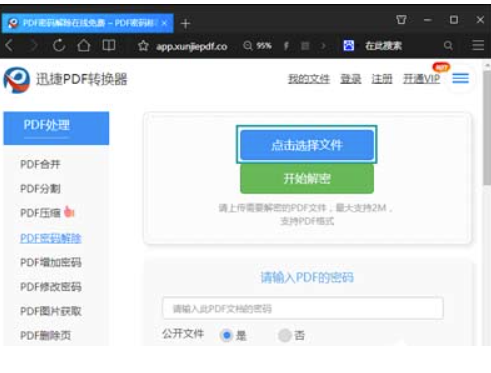Select the 否 radio button
The width and height of the screenshot is (491, 373).
[x=284, y=335]
